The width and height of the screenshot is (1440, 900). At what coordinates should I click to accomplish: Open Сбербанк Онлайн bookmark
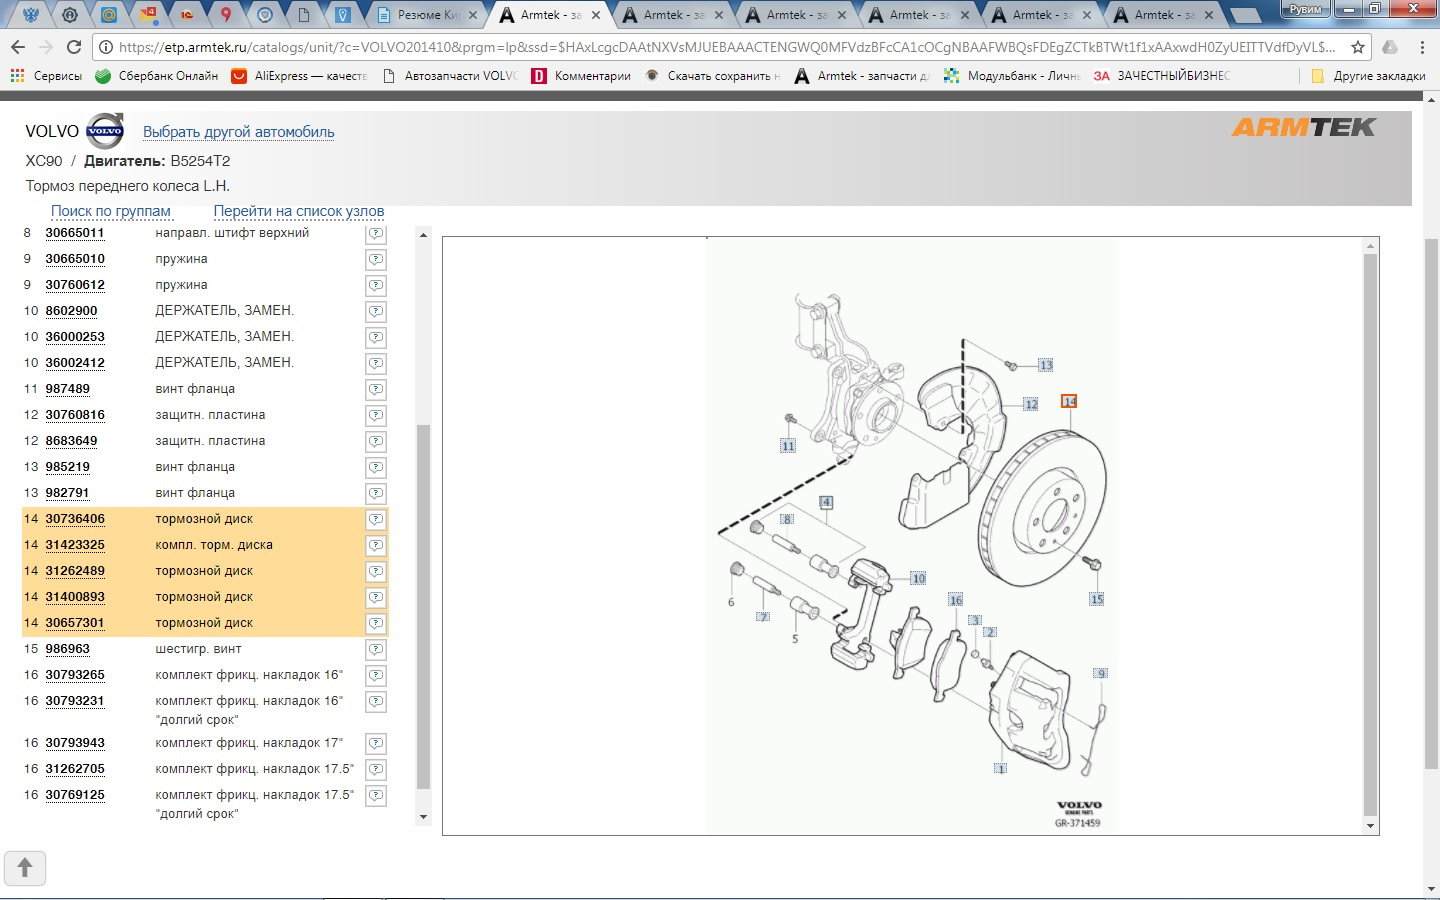click(157, 76)
